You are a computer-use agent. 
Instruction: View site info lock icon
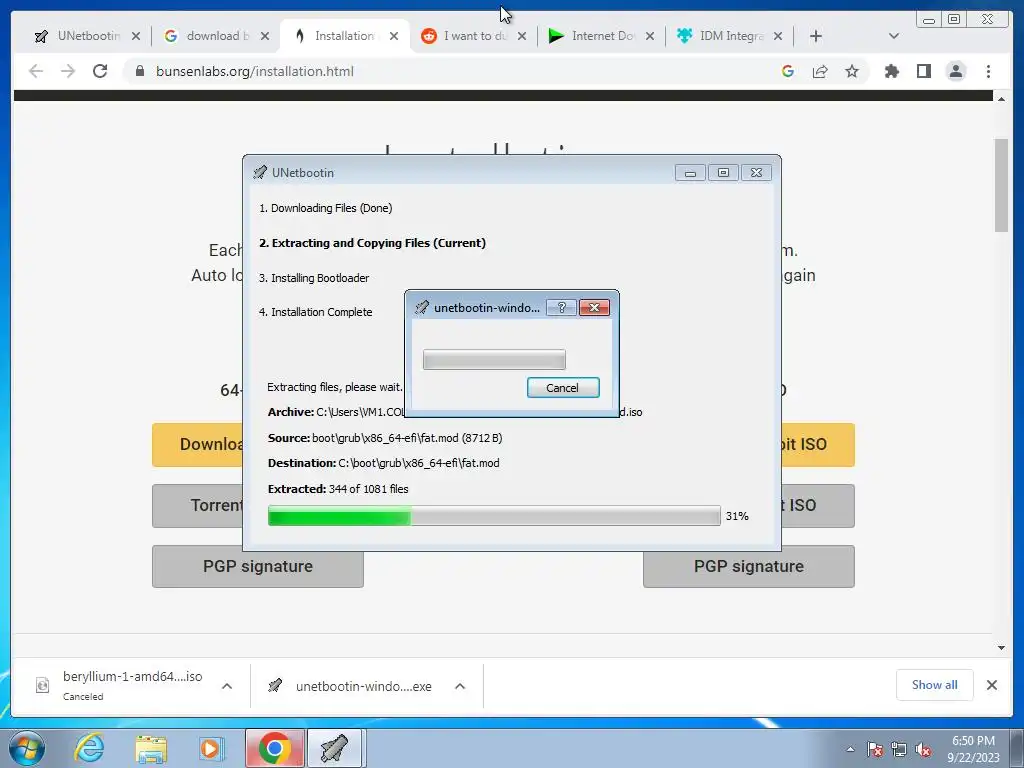point(140,71)
